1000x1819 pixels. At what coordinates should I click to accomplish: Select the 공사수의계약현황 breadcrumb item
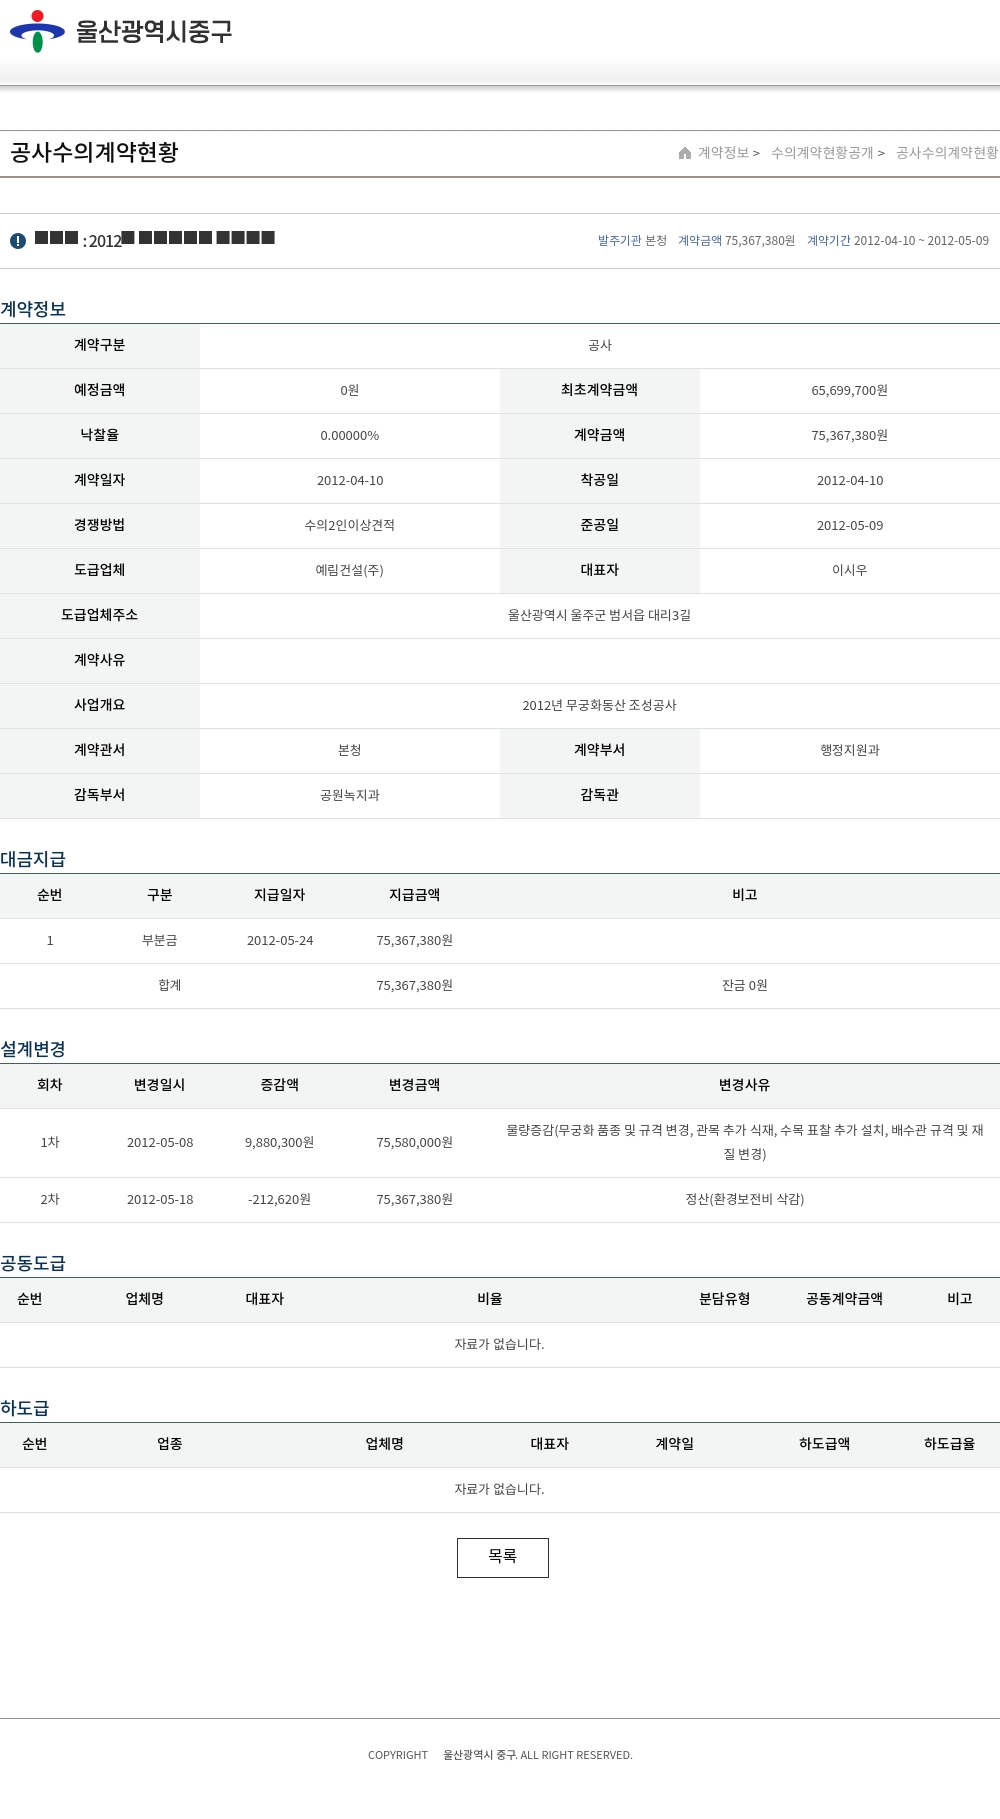click(946, 153)
